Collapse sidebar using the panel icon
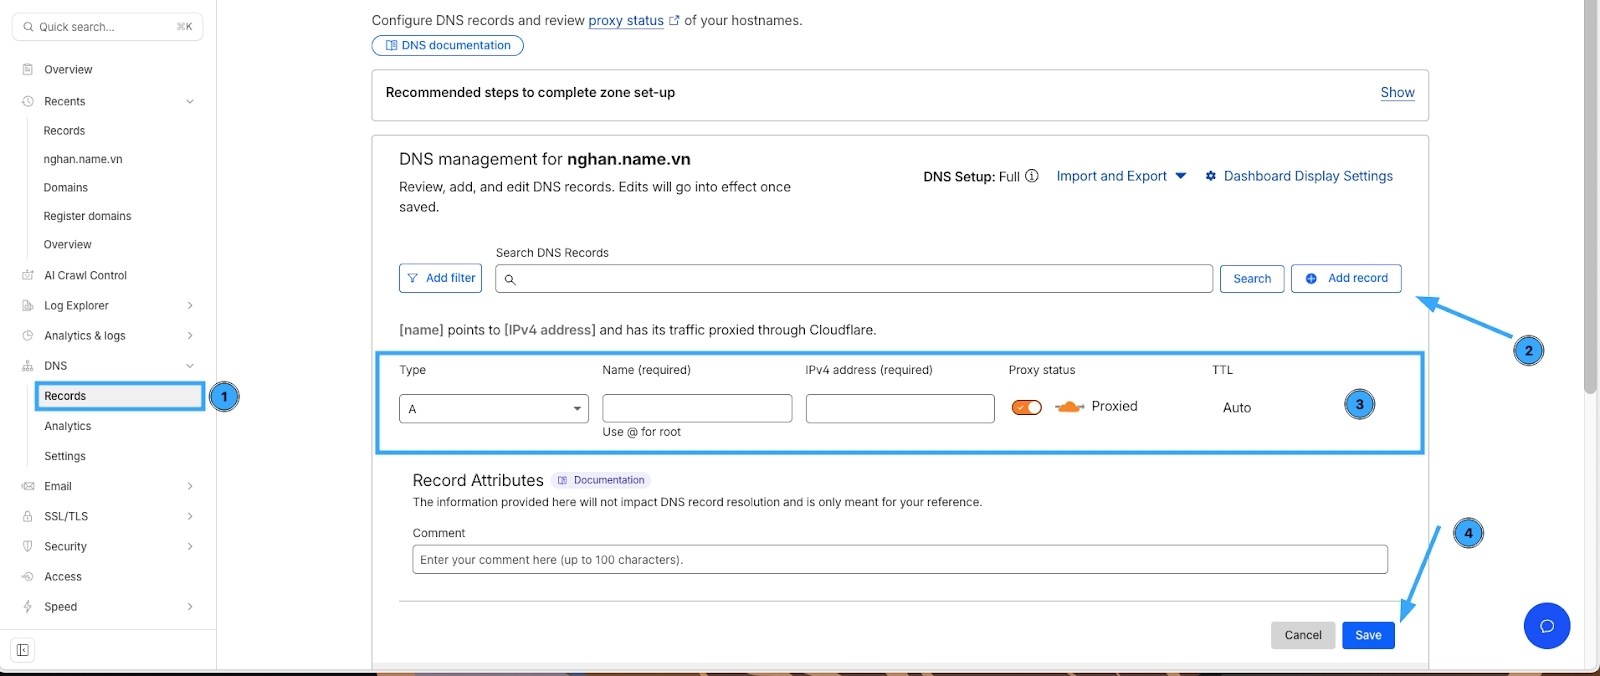The image size is (1600, 676). (x=23, y=650)
